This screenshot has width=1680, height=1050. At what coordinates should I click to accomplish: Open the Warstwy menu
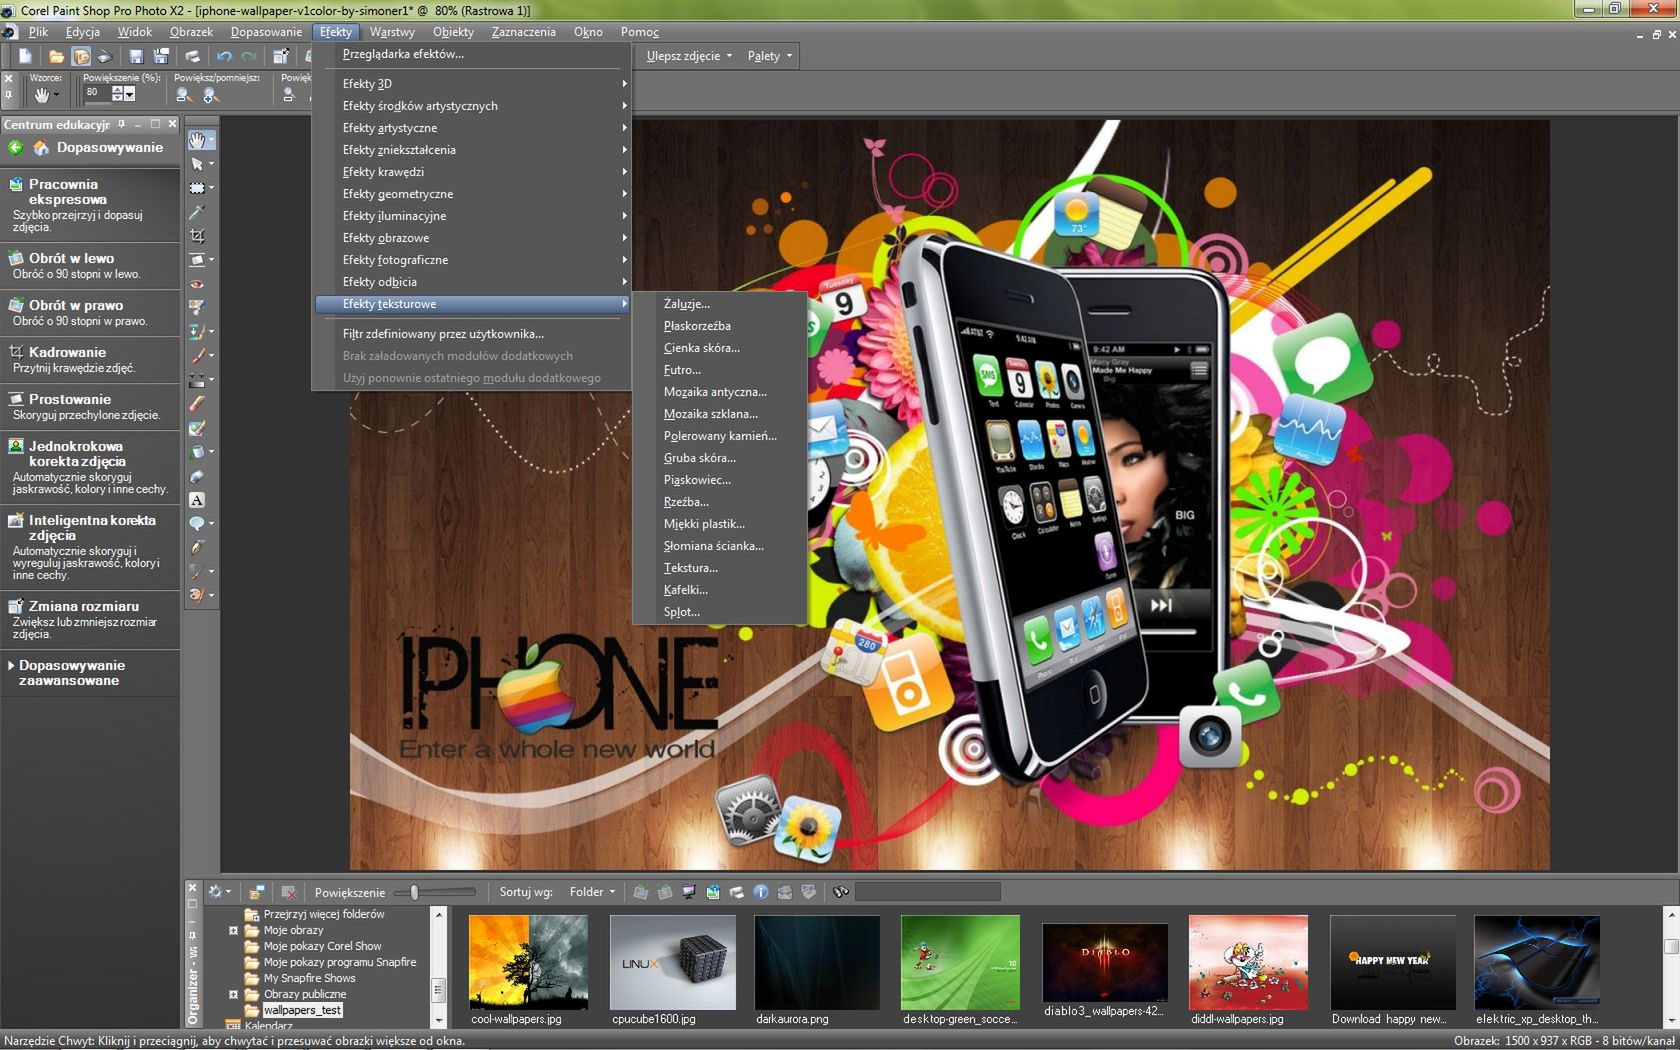point(392,32)
